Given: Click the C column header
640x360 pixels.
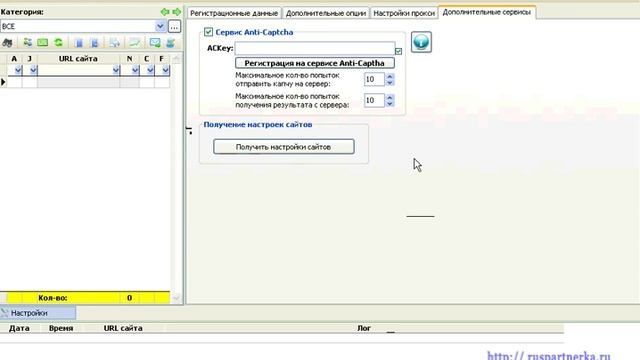Looking at the screenshot, I should click(x=147, y=59).
